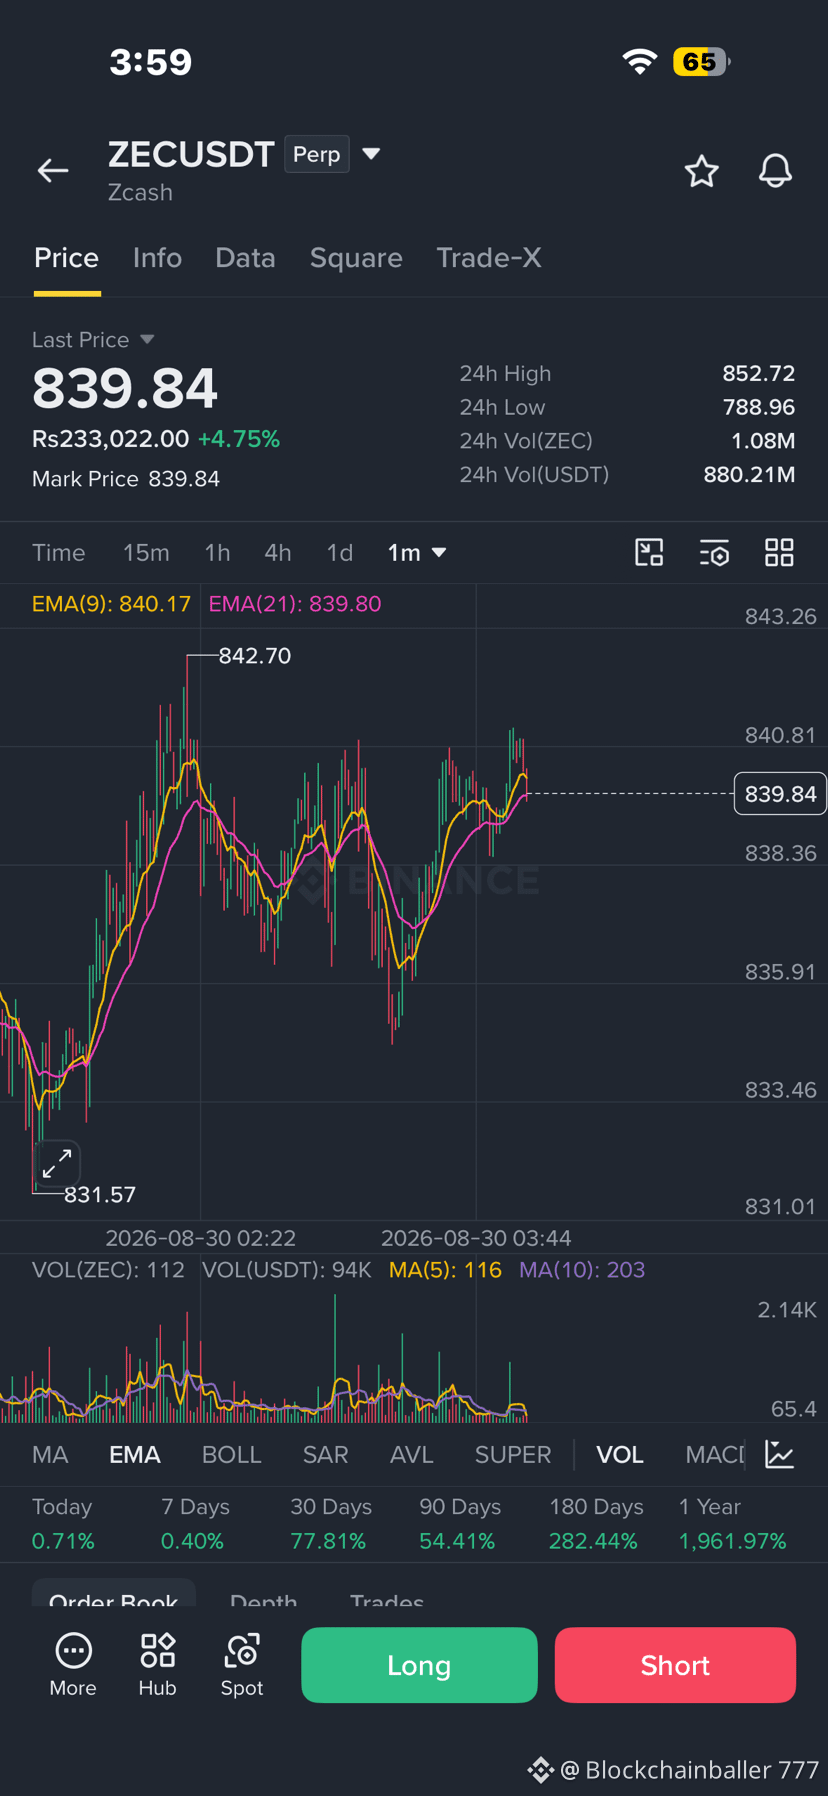Select the 15m timeframe
This screenshot has height=1796, width=828.
[x=146, y=552]
